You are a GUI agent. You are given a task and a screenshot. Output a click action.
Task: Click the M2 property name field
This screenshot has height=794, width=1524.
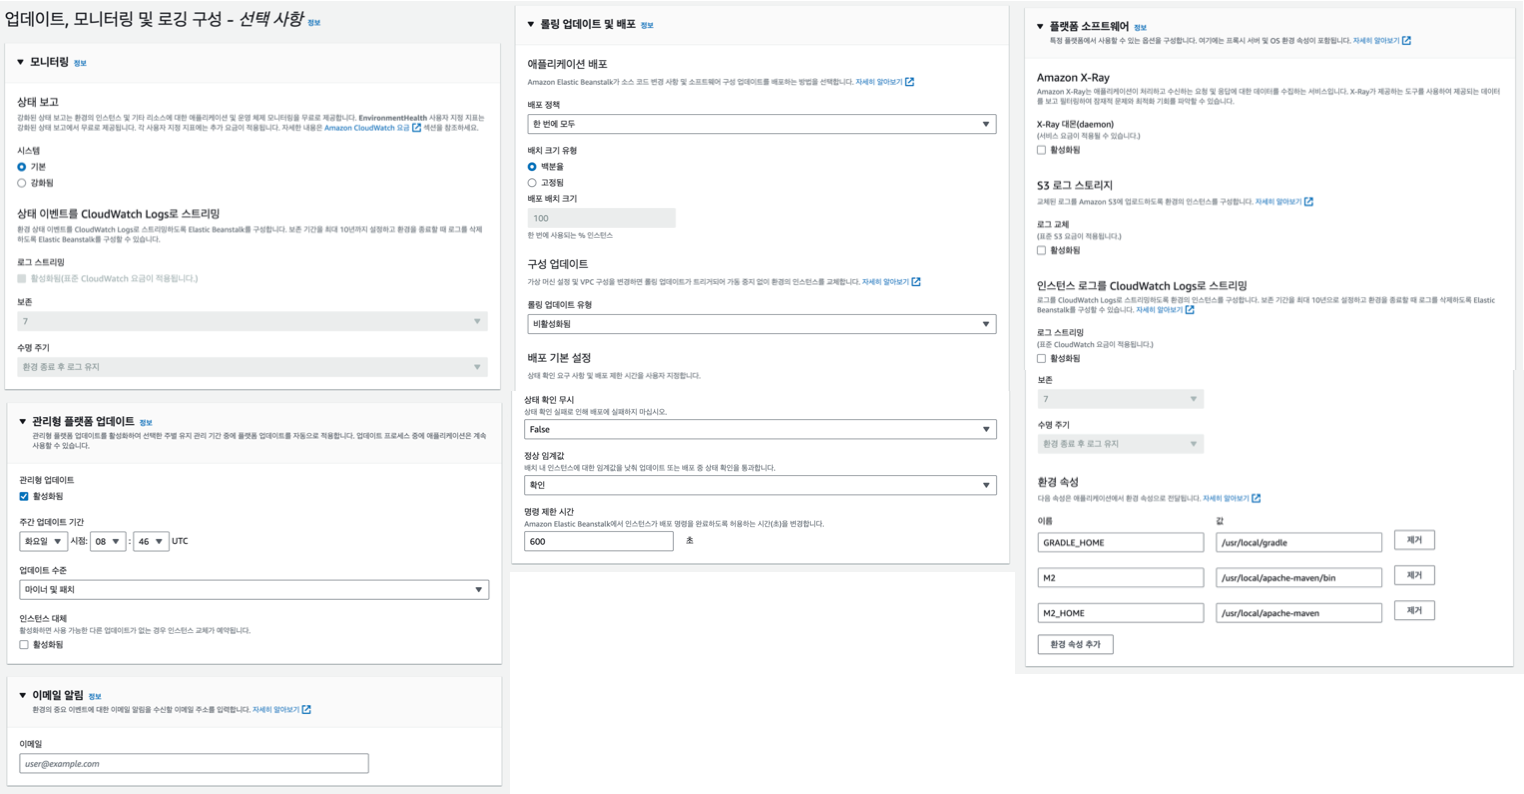(1121, 577)
